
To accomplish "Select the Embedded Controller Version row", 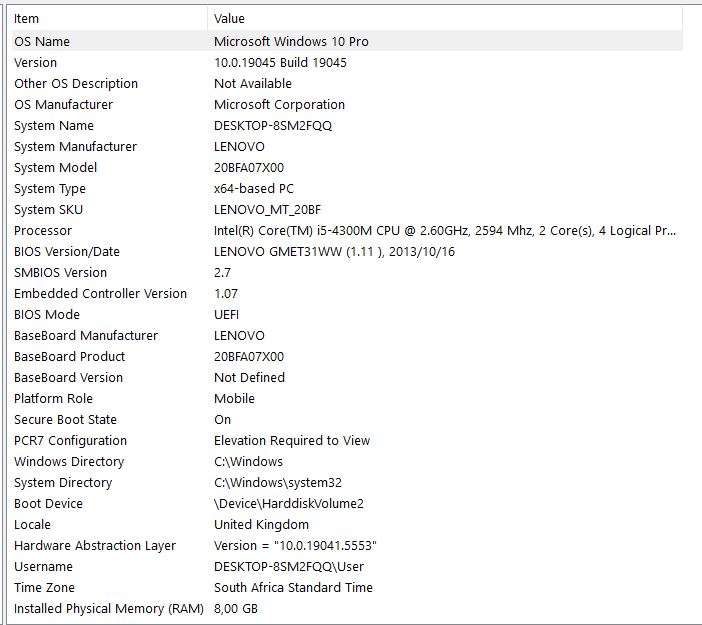I will pyautogui.click(x=100, y=294).
